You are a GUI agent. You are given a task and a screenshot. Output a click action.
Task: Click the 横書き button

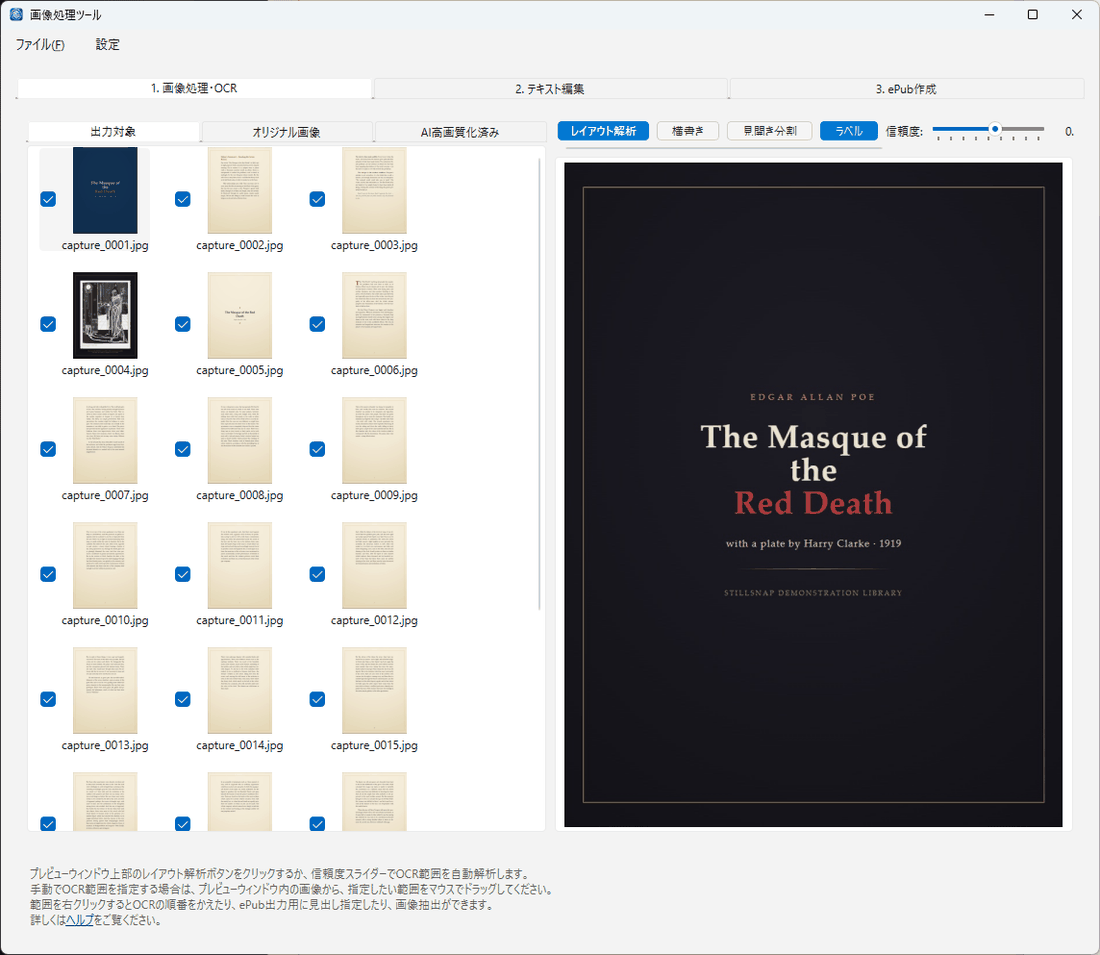tap(688, 131)
